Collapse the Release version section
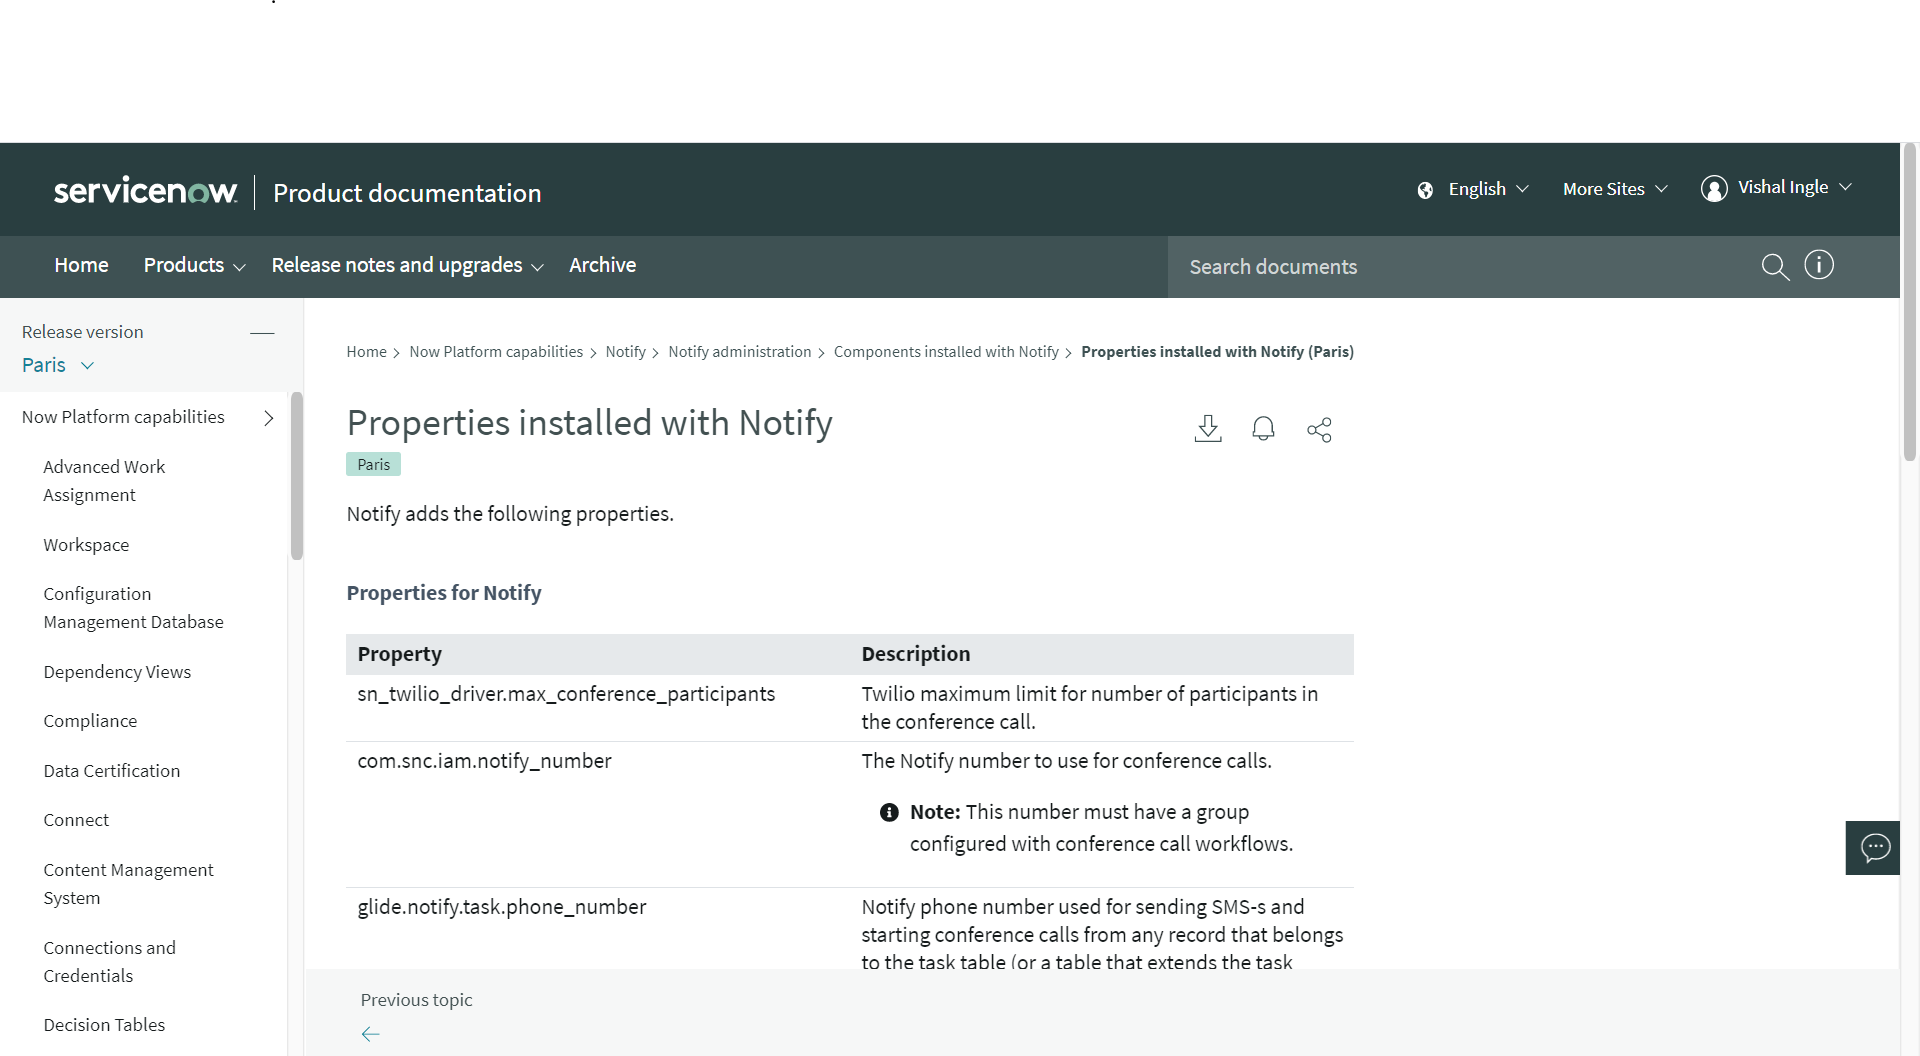Viewport: 1920px width, 1056px height. point(262,332)
